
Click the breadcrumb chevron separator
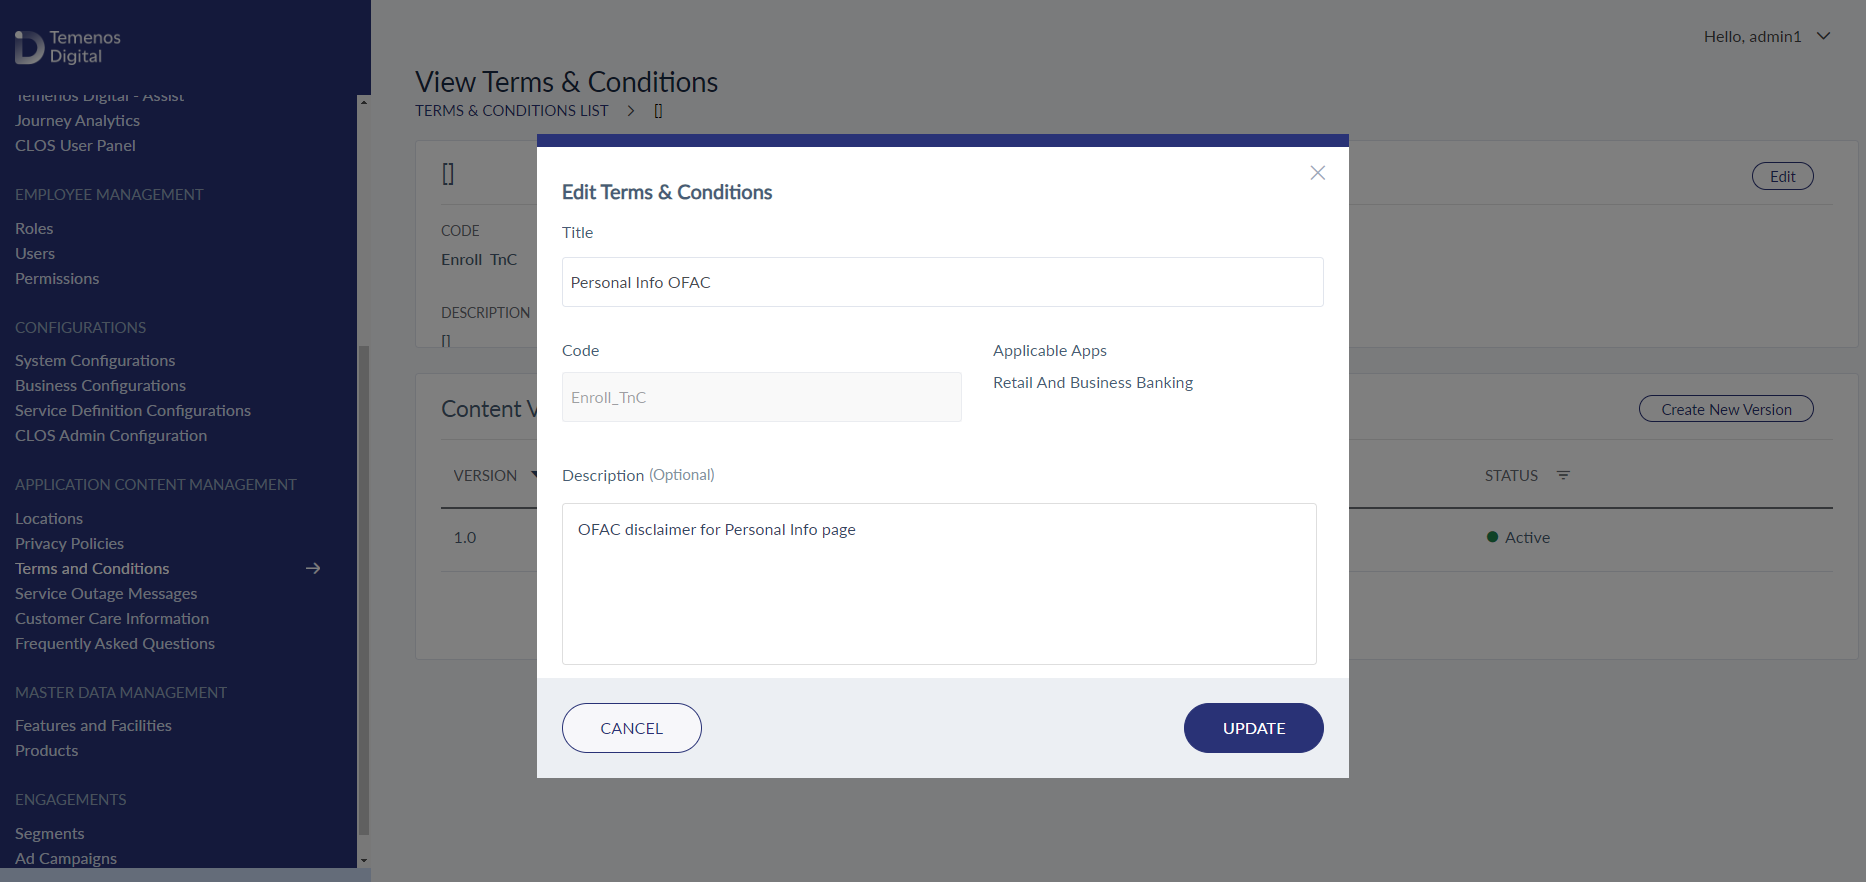tap(631, 111)
